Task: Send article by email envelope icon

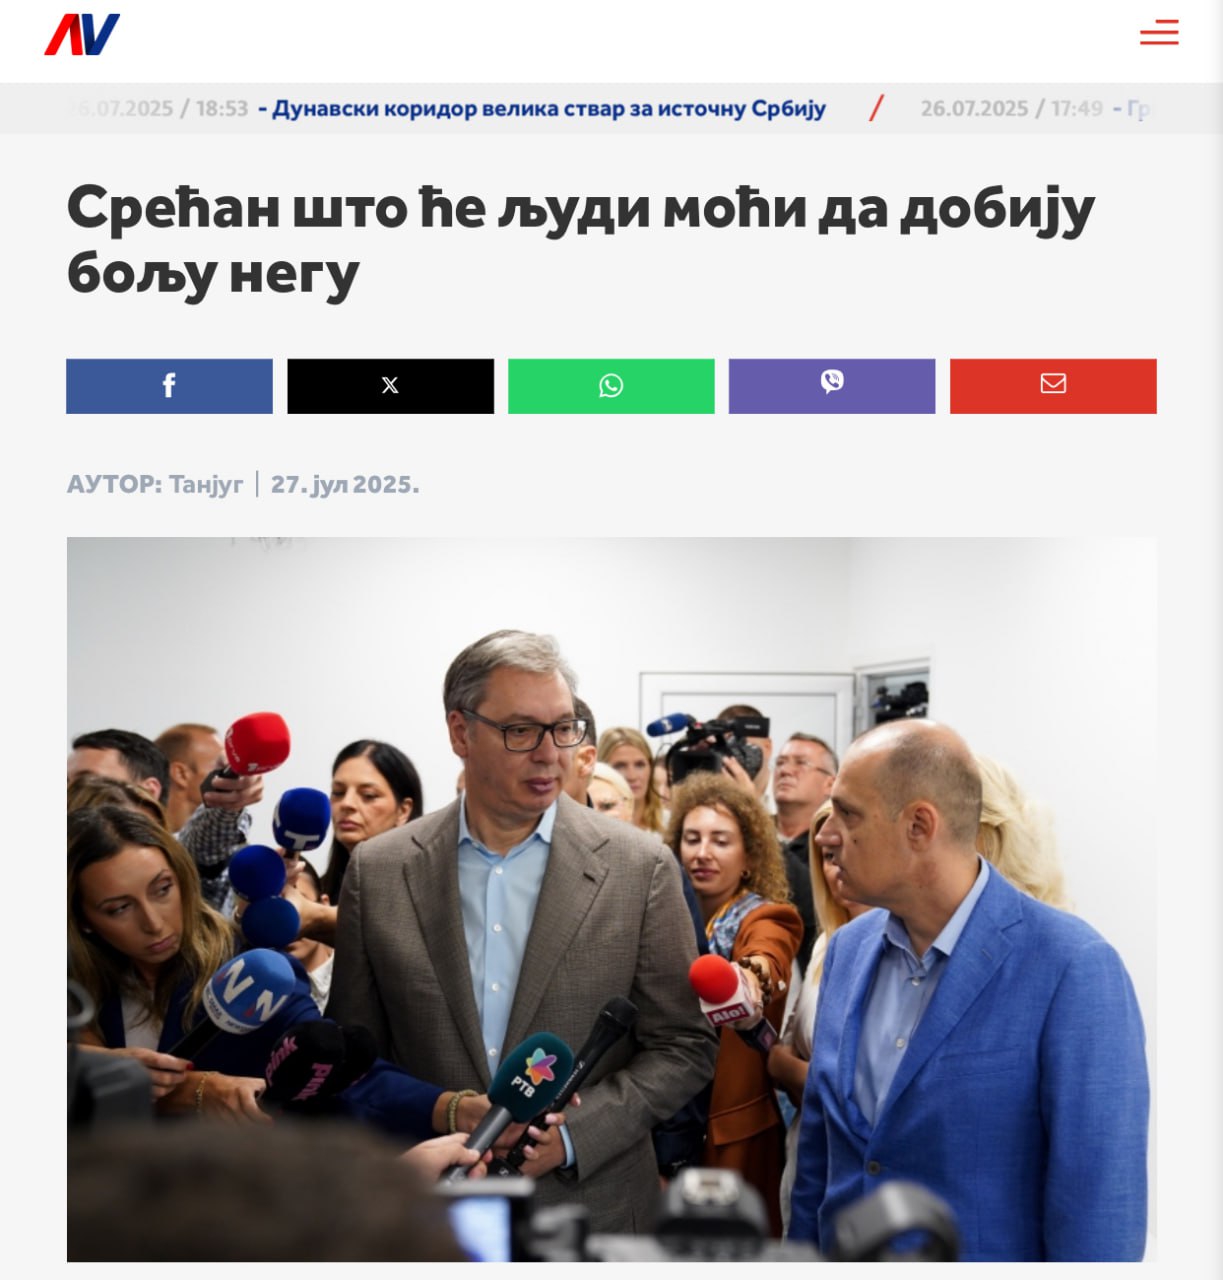Action: click(1053, 386)
